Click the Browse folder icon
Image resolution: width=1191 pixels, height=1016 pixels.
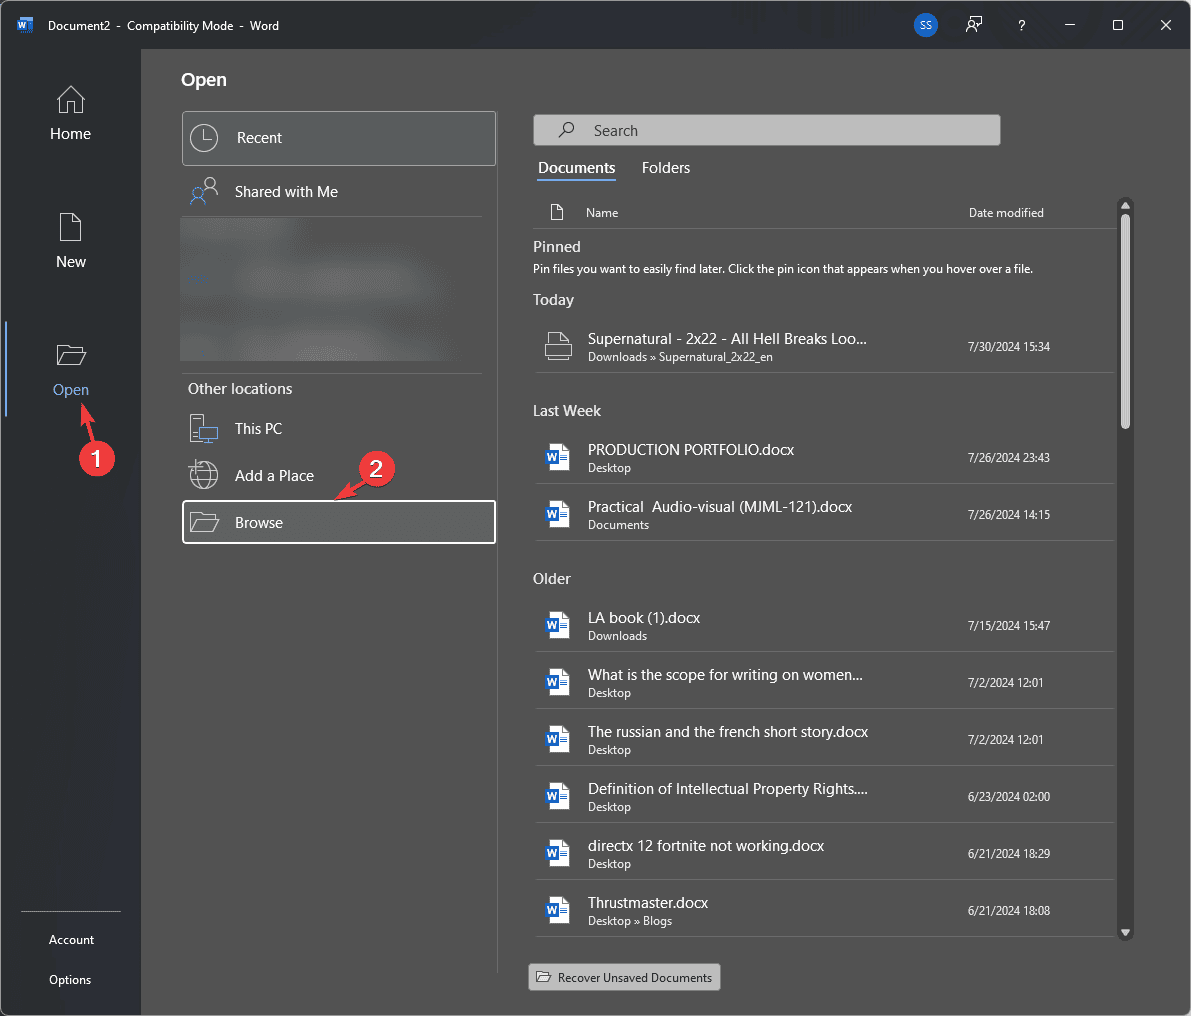pyautogui.click(x=204, y=522)
